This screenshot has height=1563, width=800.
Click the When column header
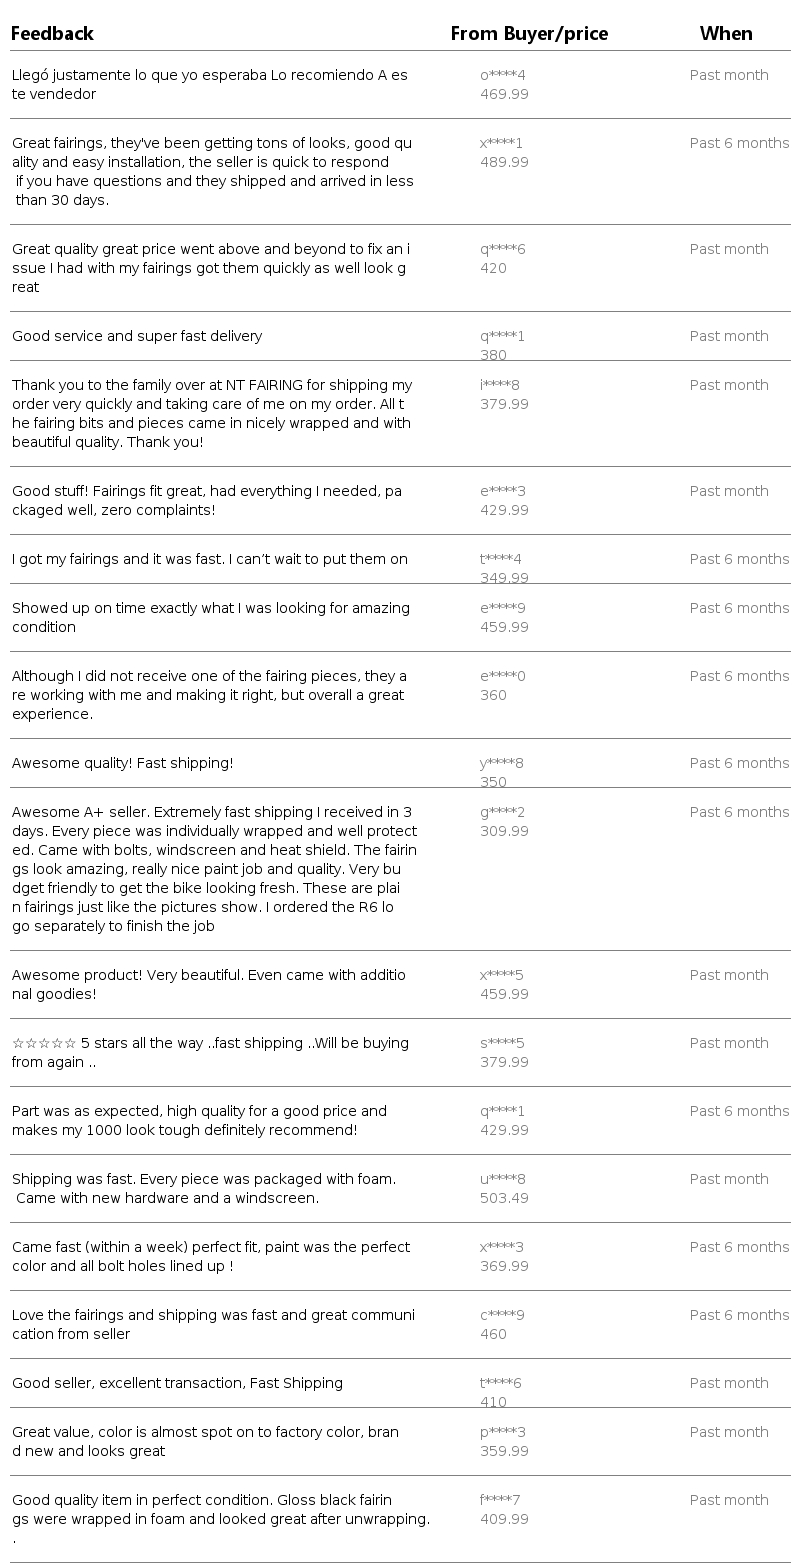(x=726, y=34)
